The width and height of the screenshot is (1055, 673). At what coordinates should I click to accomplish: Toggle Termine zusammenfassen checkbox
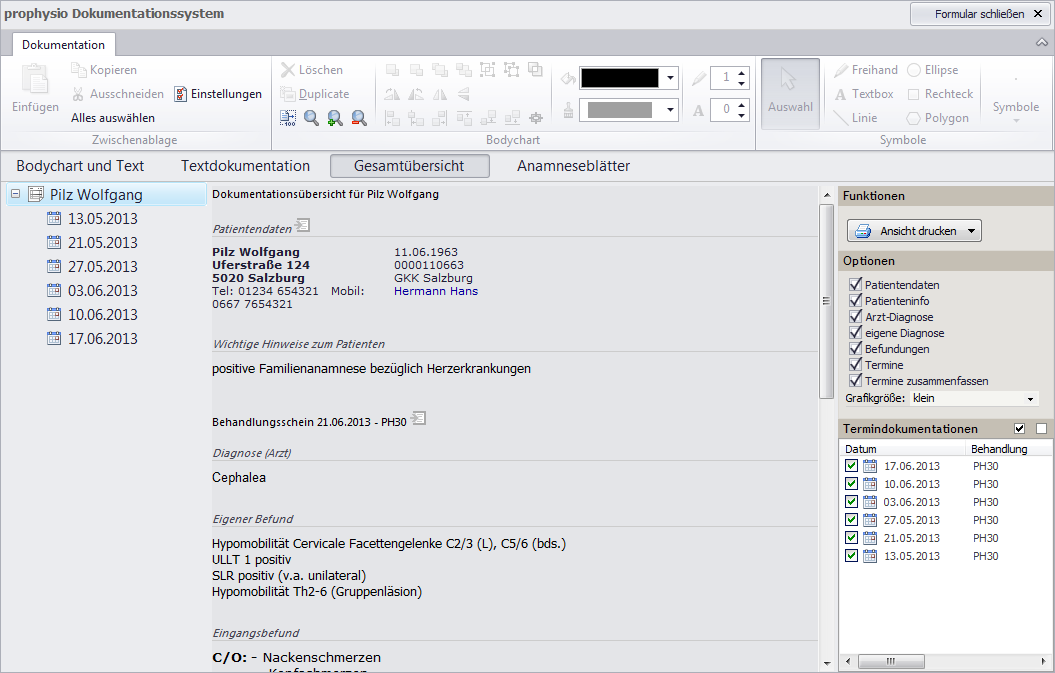point(855,380)
